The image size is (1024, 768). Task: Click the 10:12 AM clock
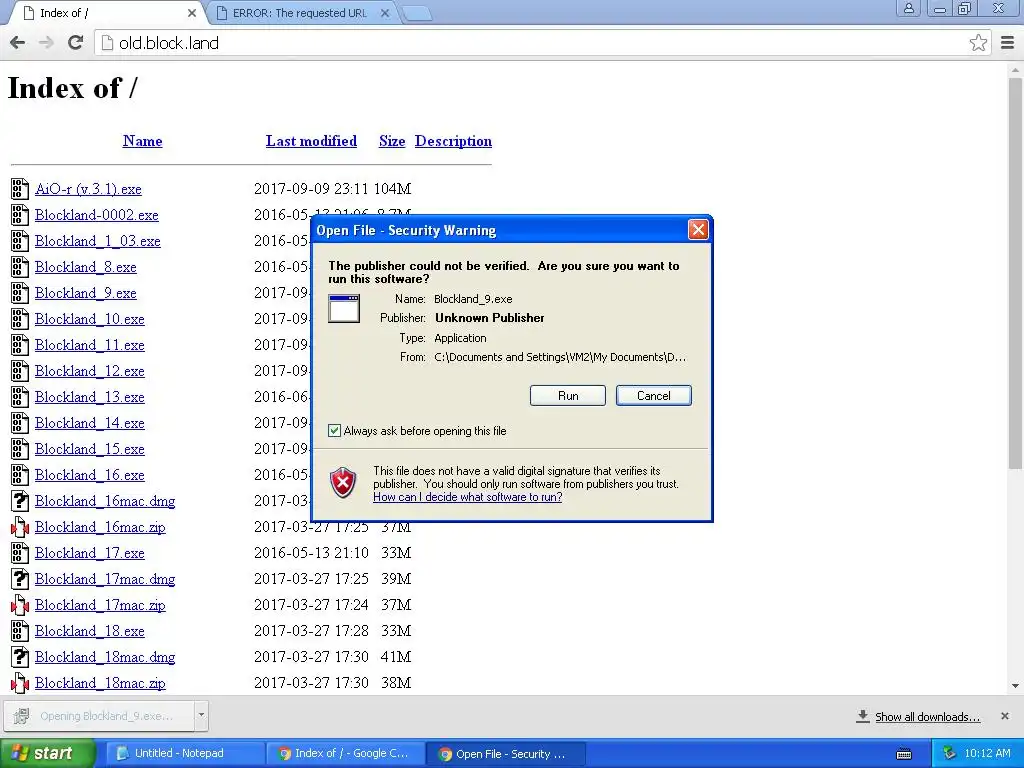987,753
